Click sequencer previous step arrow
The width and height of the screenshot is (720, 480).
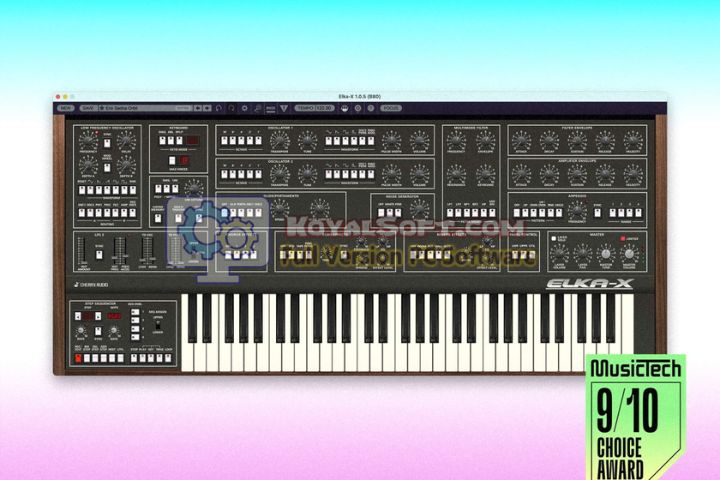(78, 316)
